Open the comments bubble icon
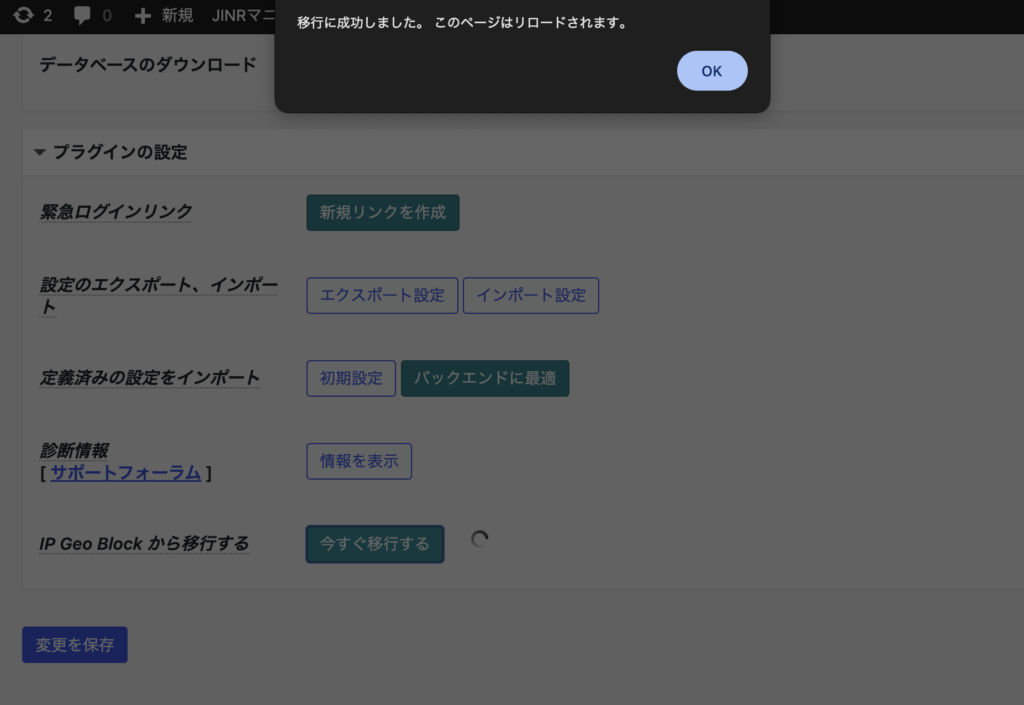This screenshot has width=1024, height=705. click(82, 16)
